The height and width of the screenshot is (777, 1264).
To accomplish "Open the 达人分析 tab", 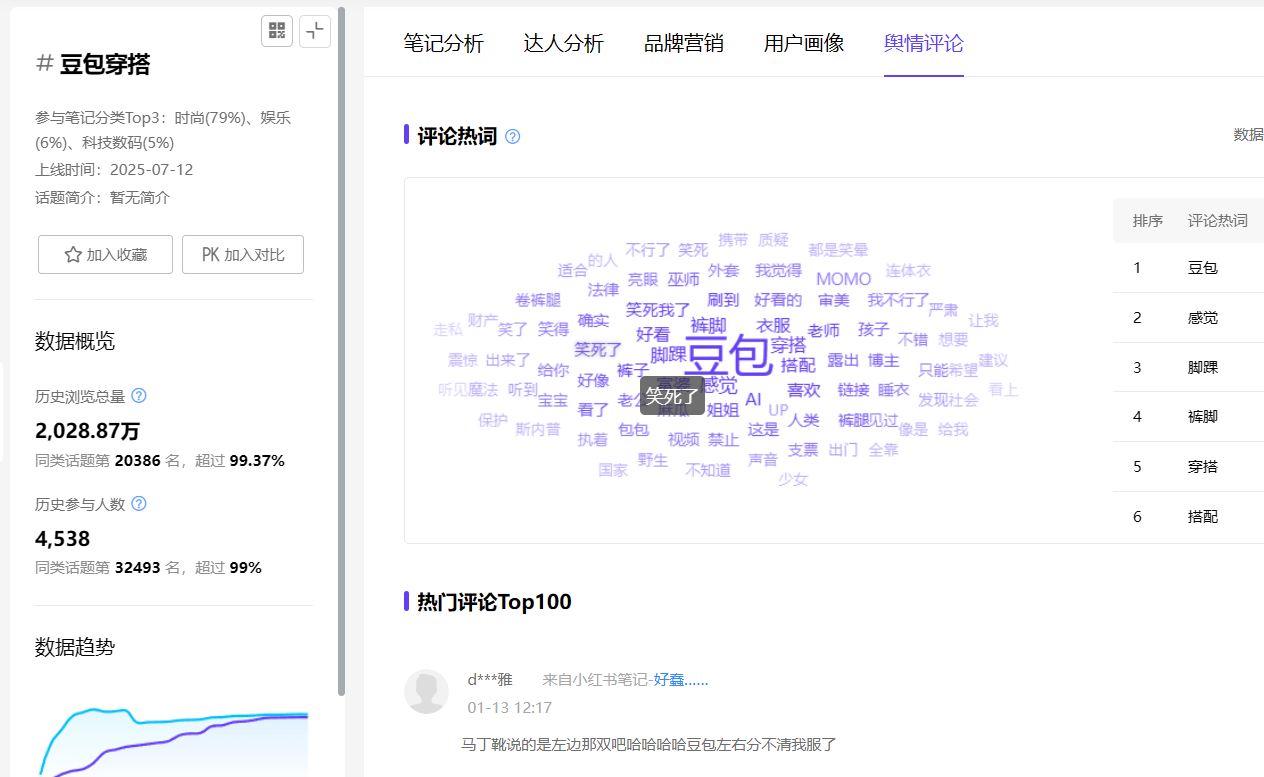I will coord(563,43).
